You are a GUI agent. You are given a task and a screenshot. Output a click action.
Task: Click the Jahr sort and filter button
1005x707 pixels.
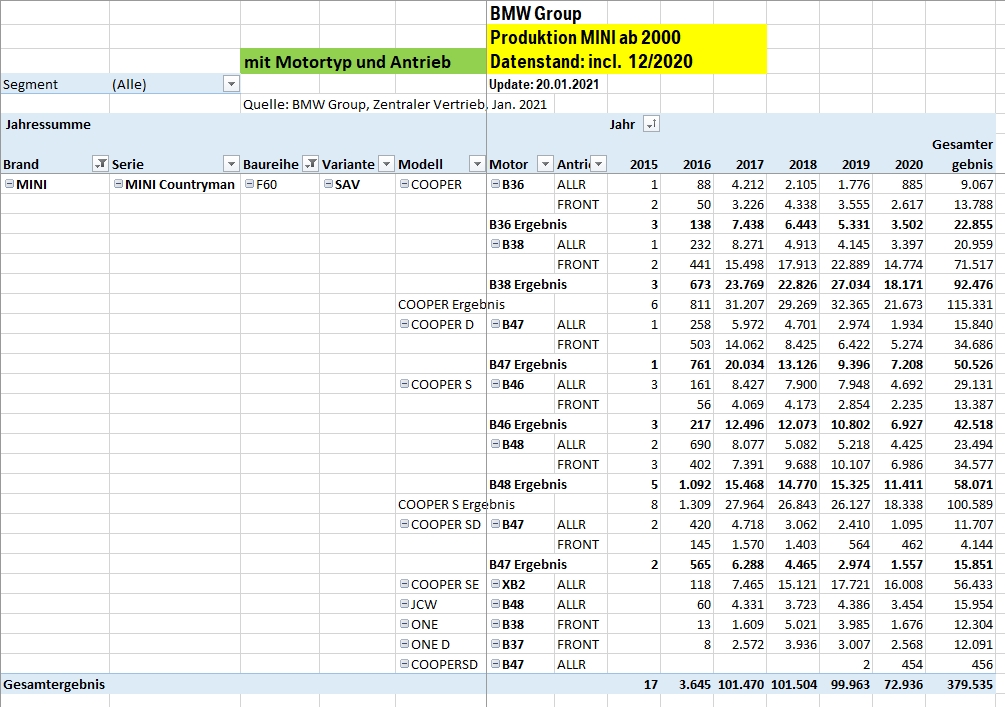(x=651, y=124)
